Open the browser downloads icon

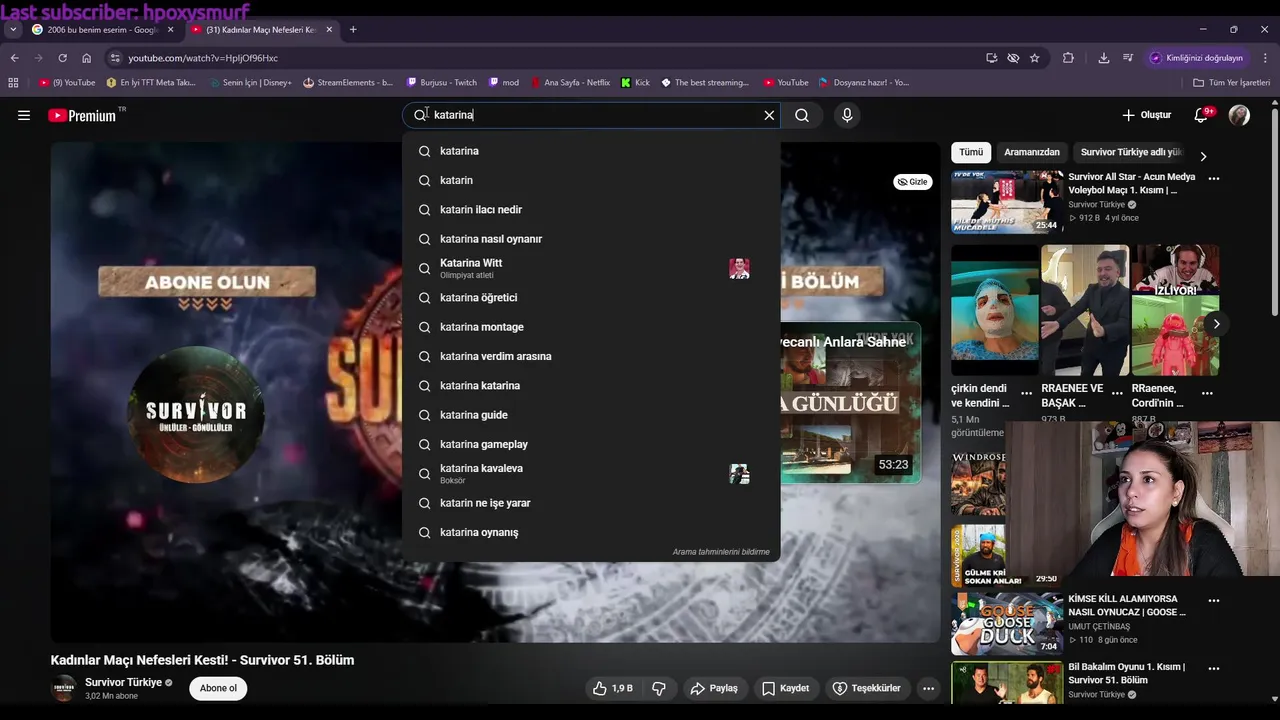[x=1104, y=58]
